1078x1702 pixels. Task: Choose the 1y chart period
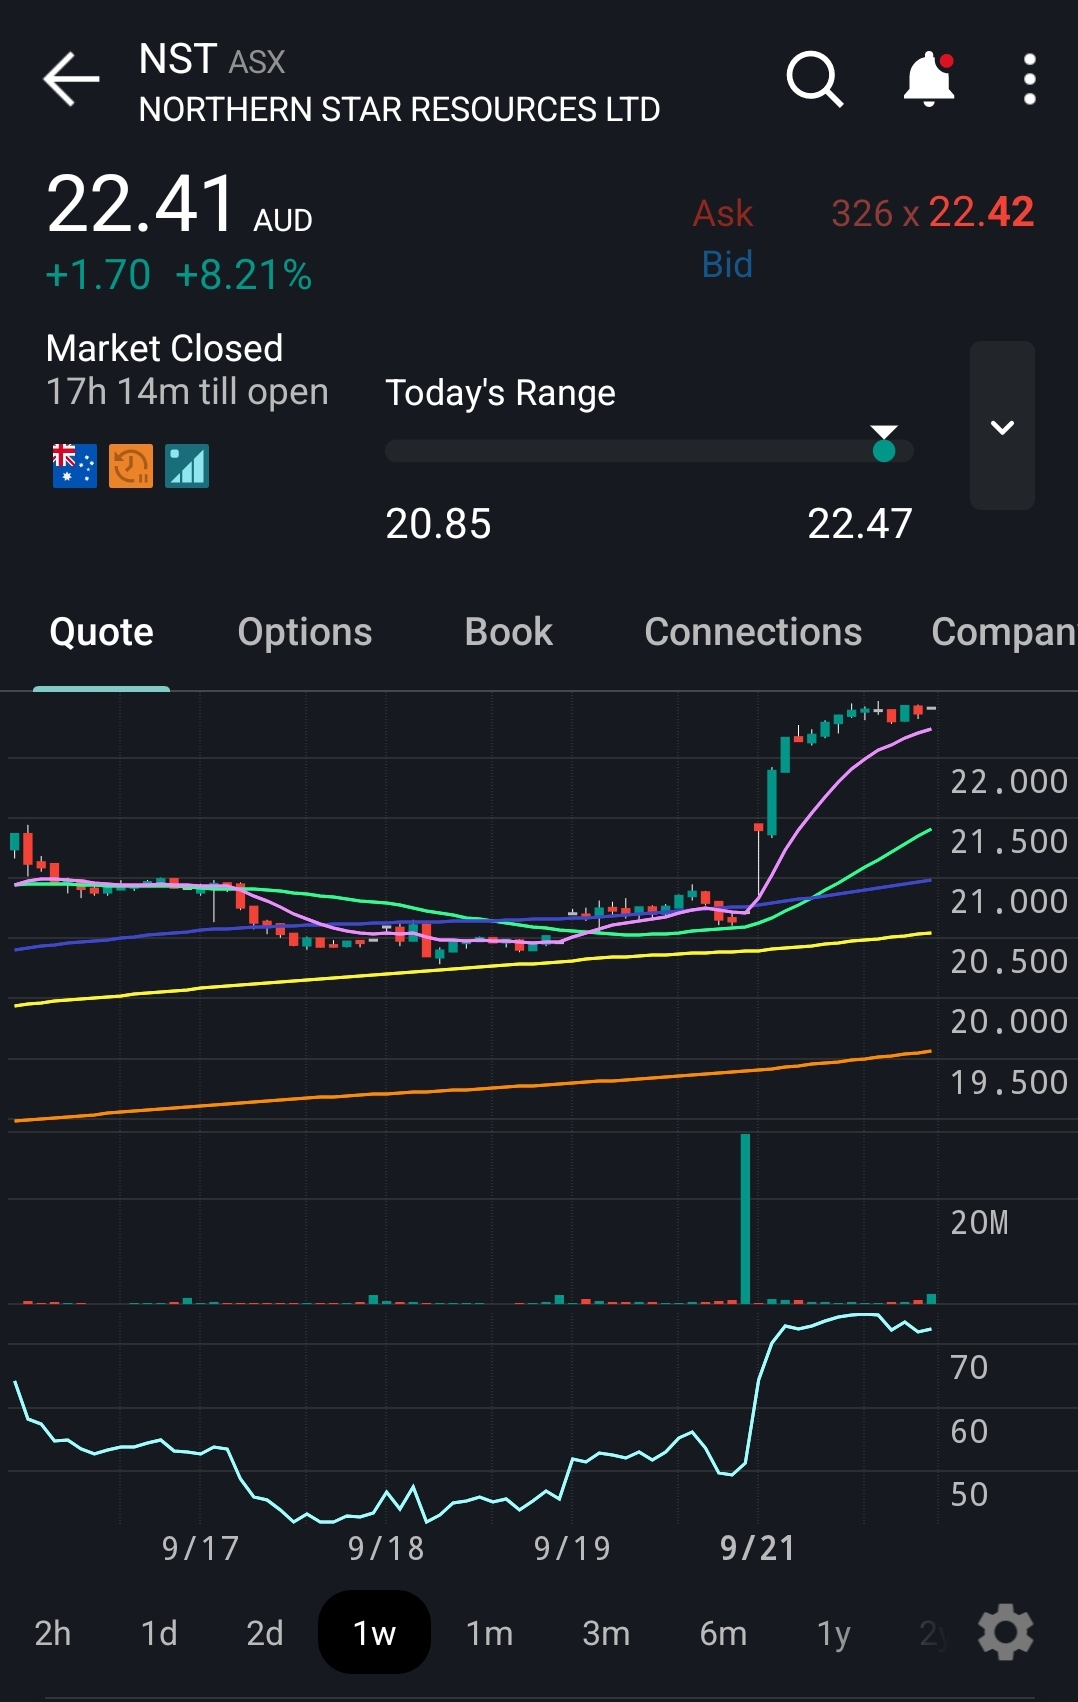point(833,1633)
